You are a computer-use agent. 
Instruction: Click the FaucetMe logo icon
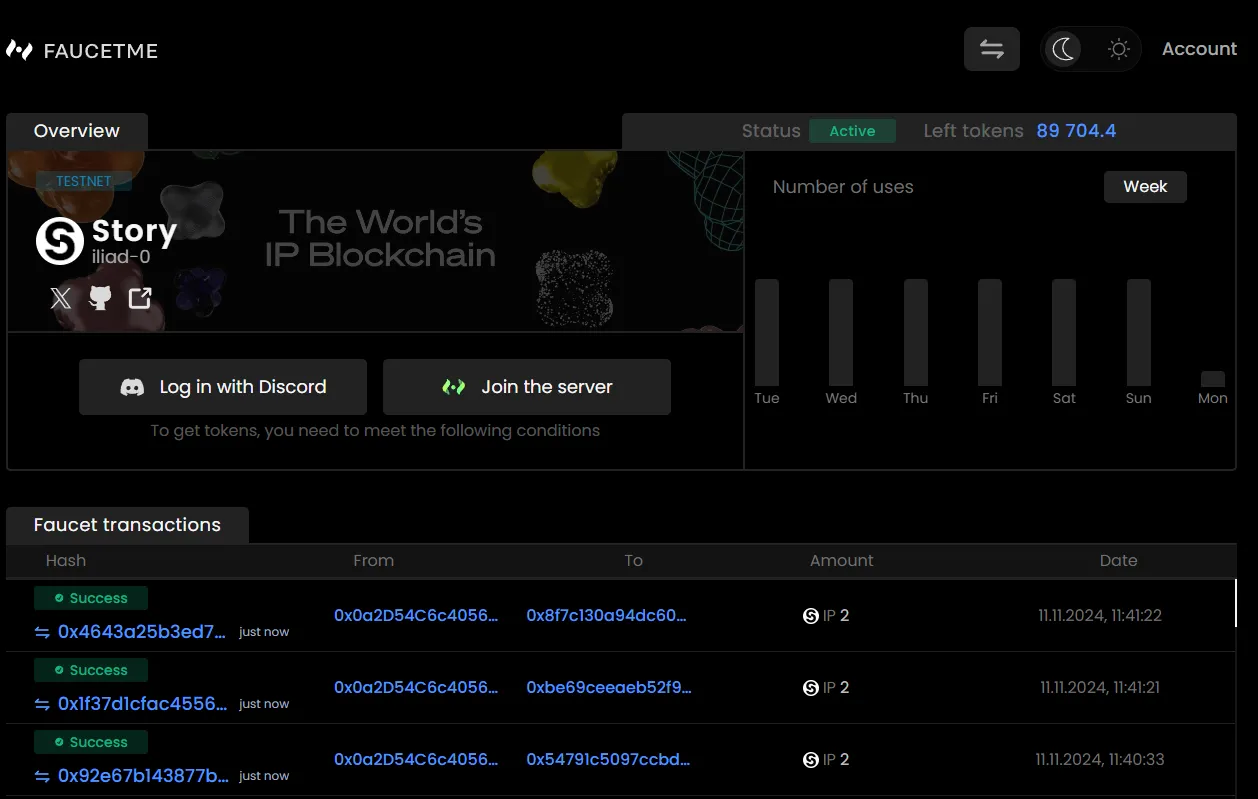pos(19,50)
